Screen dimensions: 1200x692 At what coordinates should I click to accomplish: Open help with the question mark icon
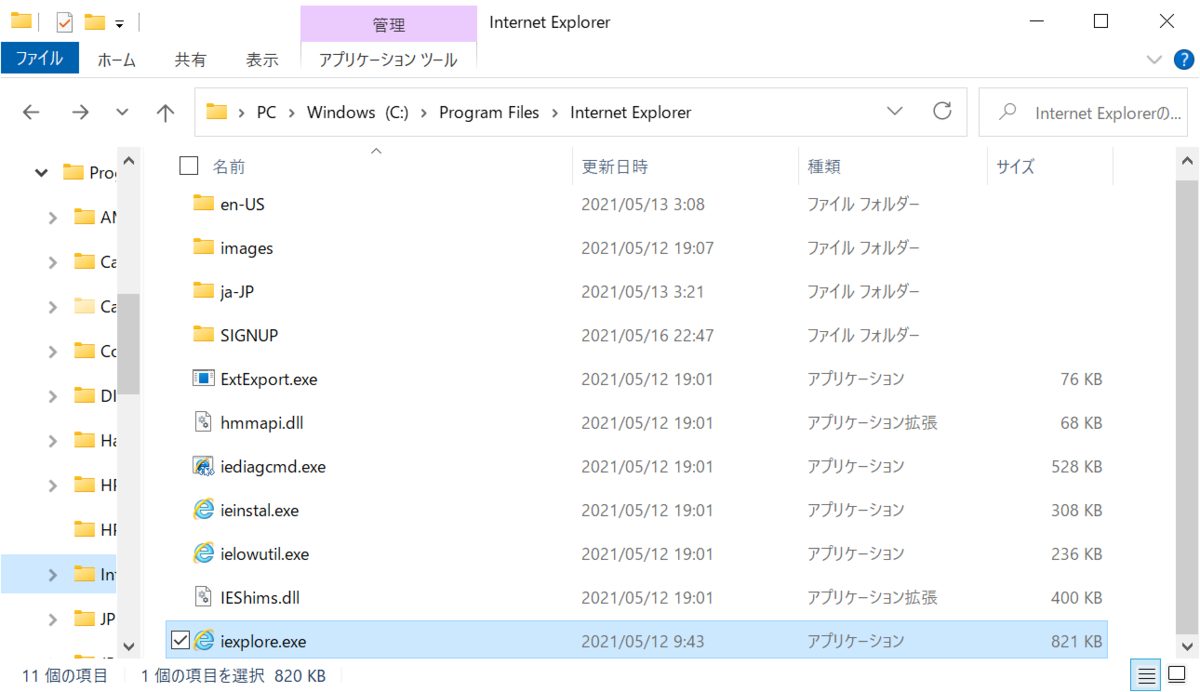click(1183, 59)
